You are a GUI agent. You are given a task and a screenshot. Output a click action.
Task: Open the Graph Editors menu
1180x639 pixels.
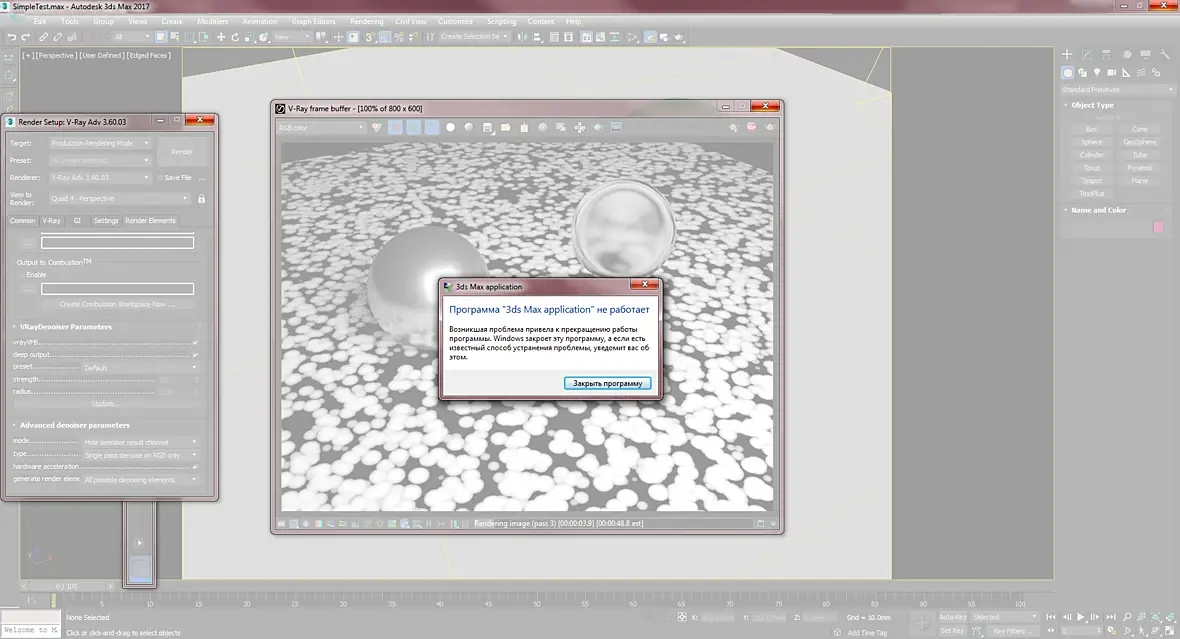(x=313, y=21)
